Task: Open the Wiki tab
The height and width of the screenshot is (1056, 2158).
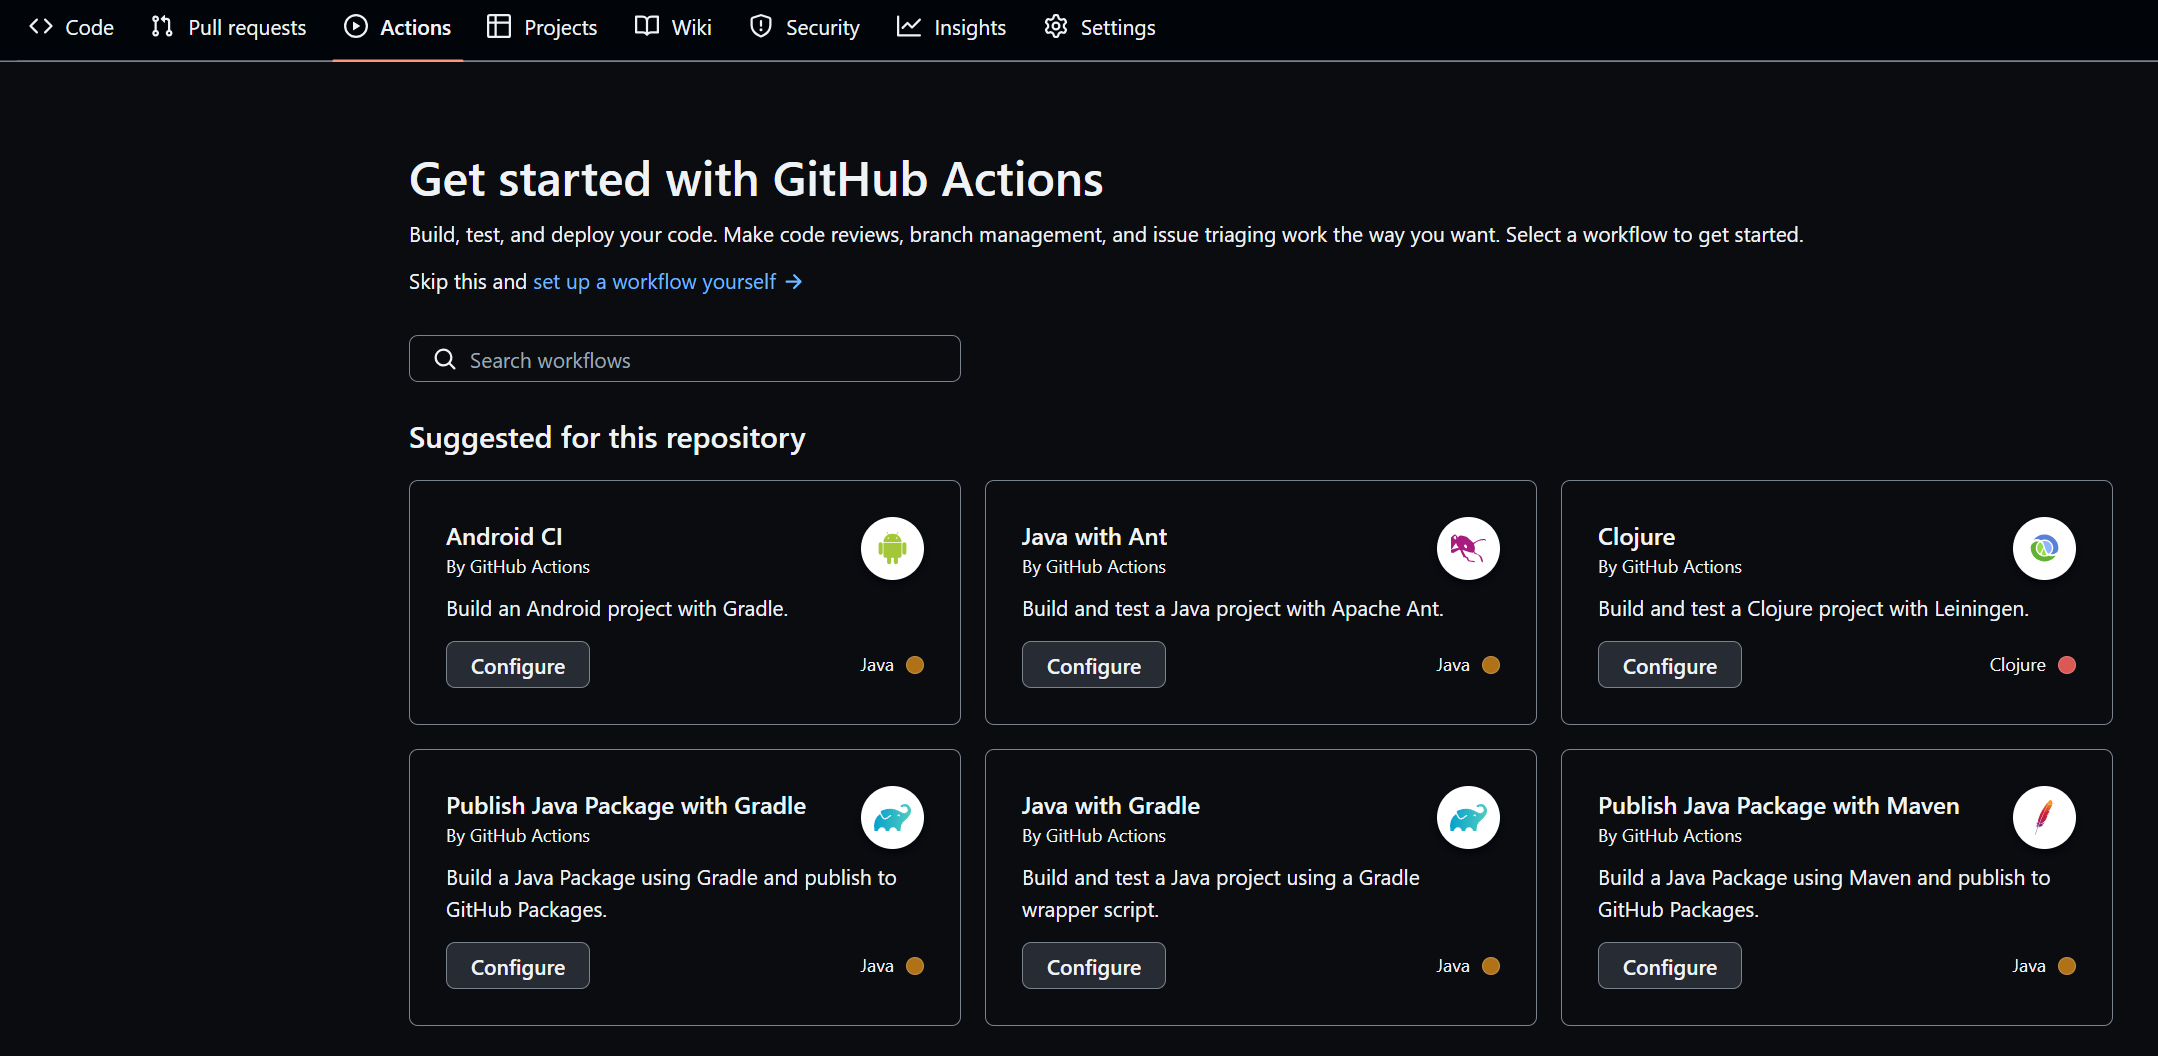Action: coord(673,27)
